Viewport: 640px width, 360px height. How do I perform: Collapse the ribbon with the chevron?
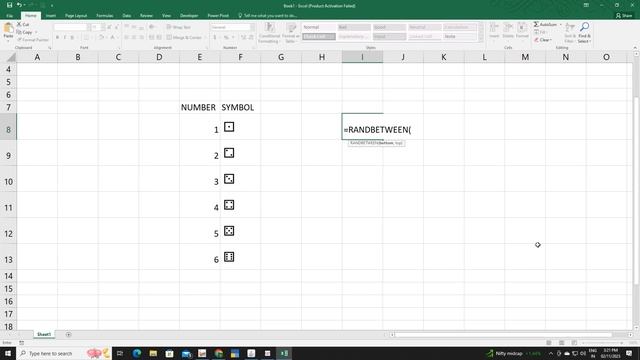[635, 48]
